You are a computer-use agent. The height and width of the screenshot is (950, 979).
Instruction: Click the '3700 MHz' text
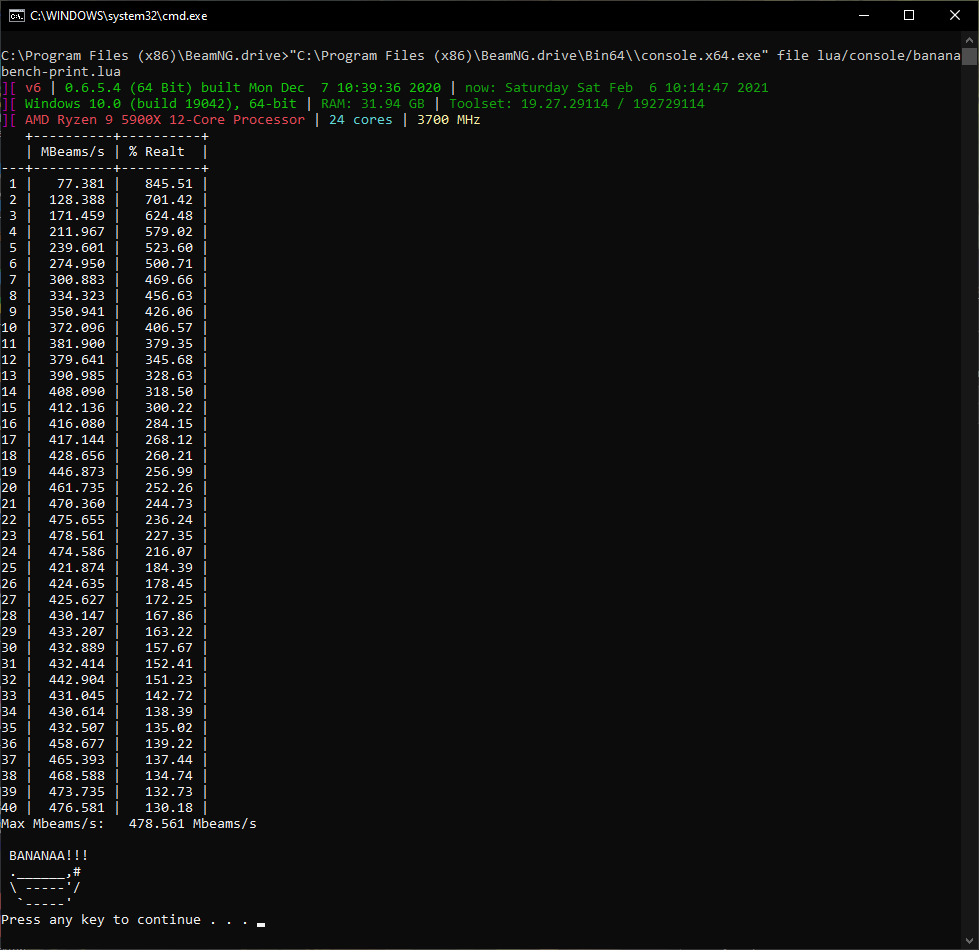tap(448, 119)
